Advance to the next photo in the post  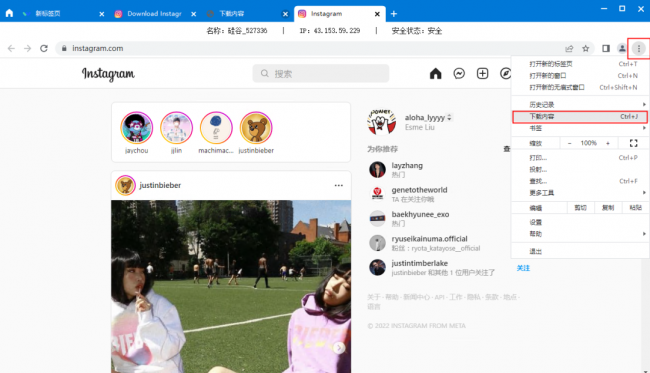[x=339, y=348]
